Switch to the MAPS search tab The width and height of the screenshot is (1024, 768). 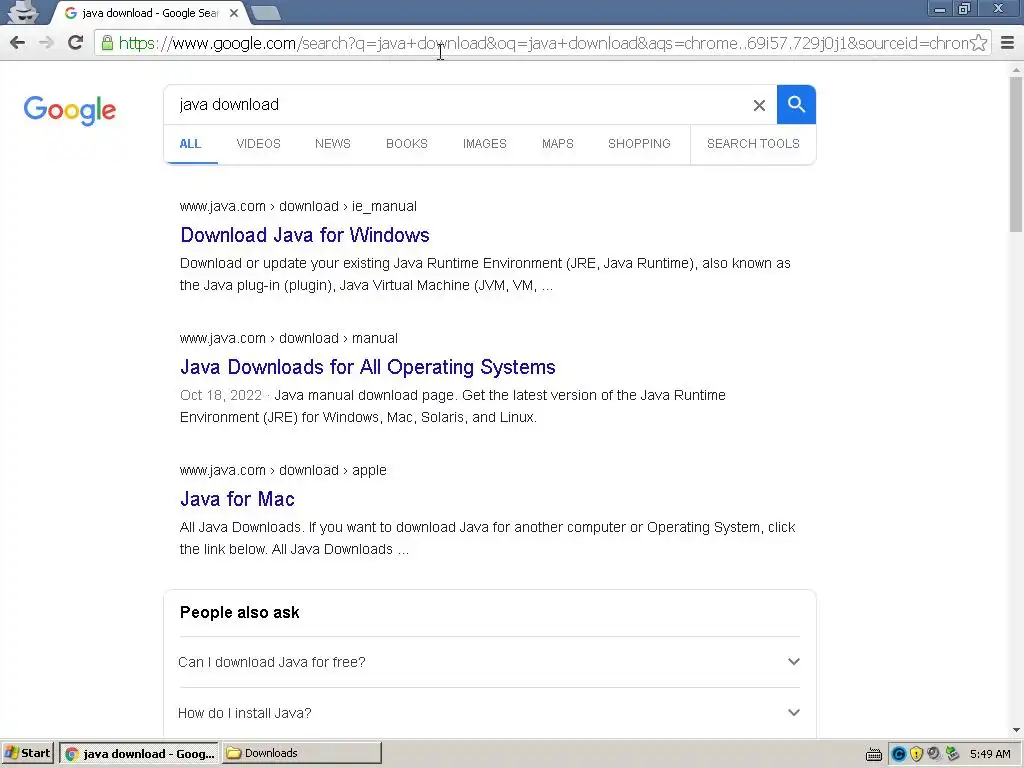[x=558, y=144]
